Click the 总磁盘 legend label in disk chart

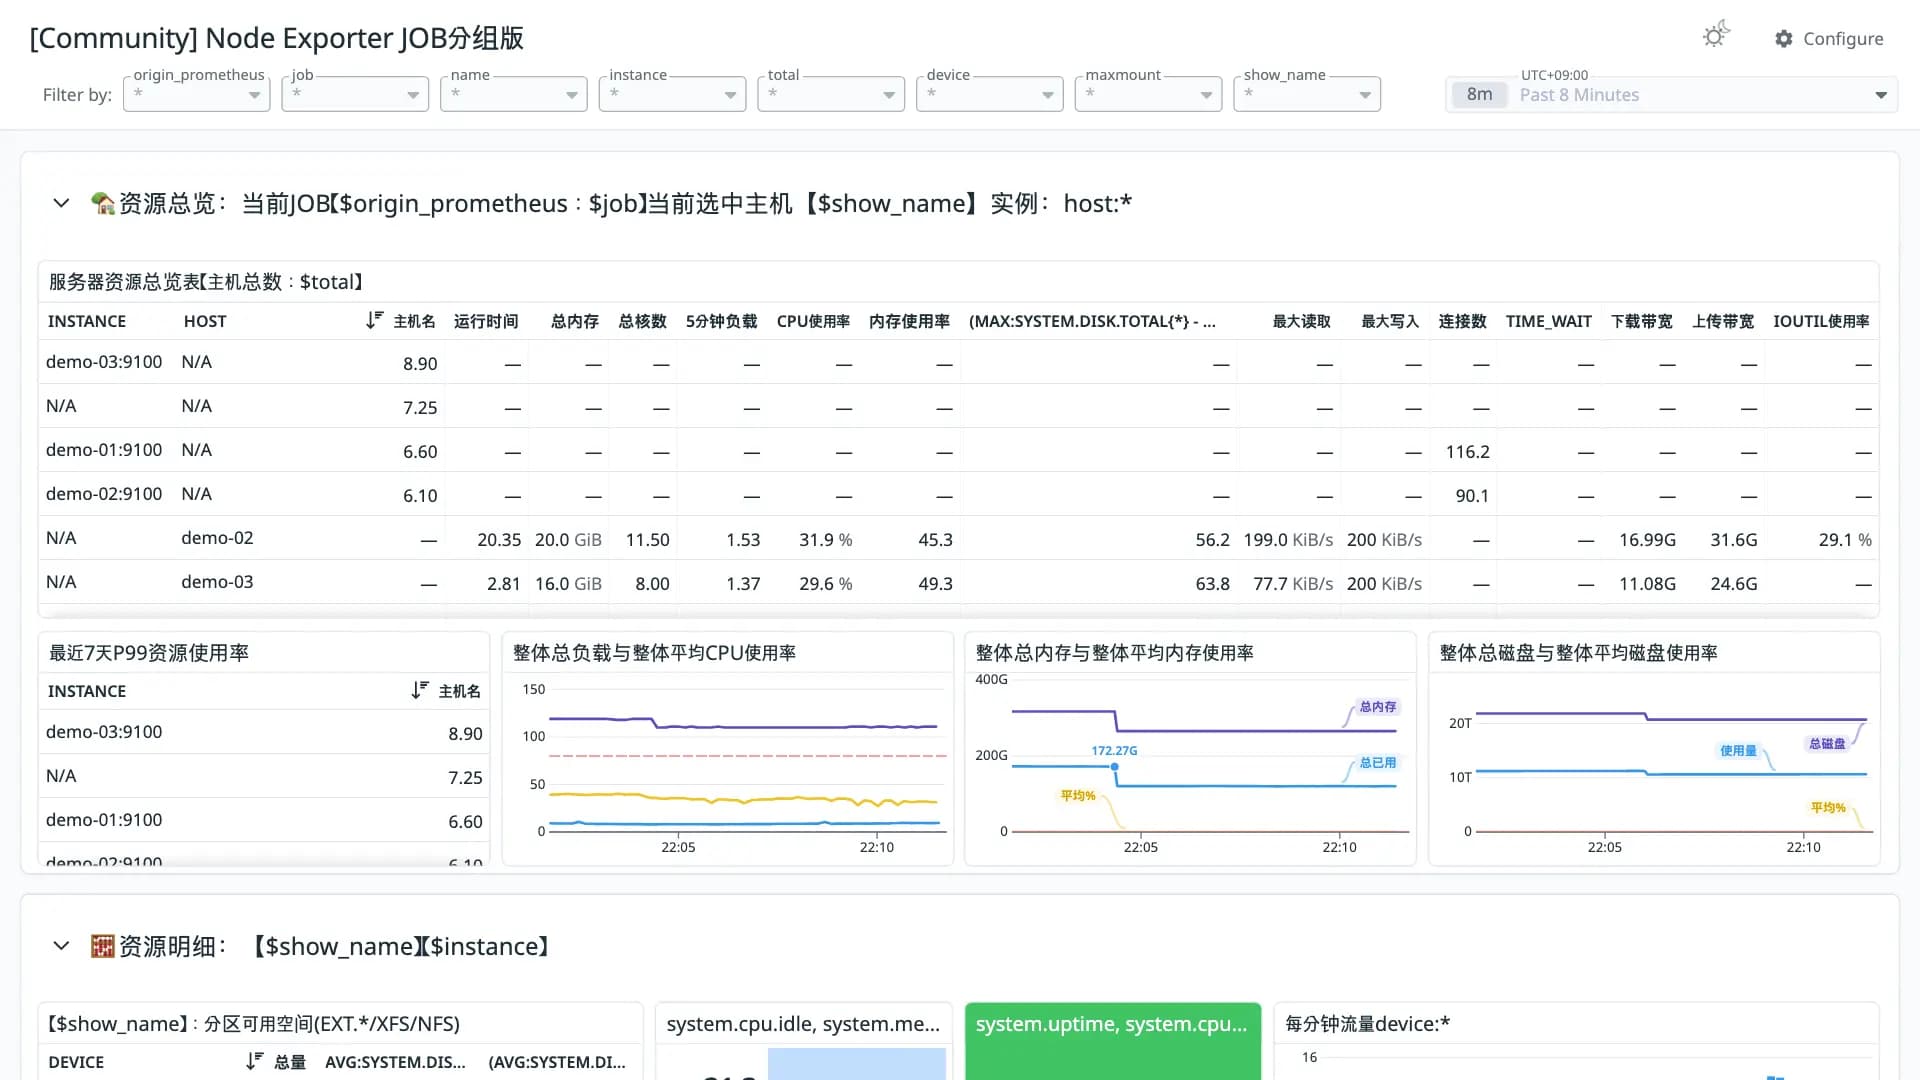(1827, 744)
